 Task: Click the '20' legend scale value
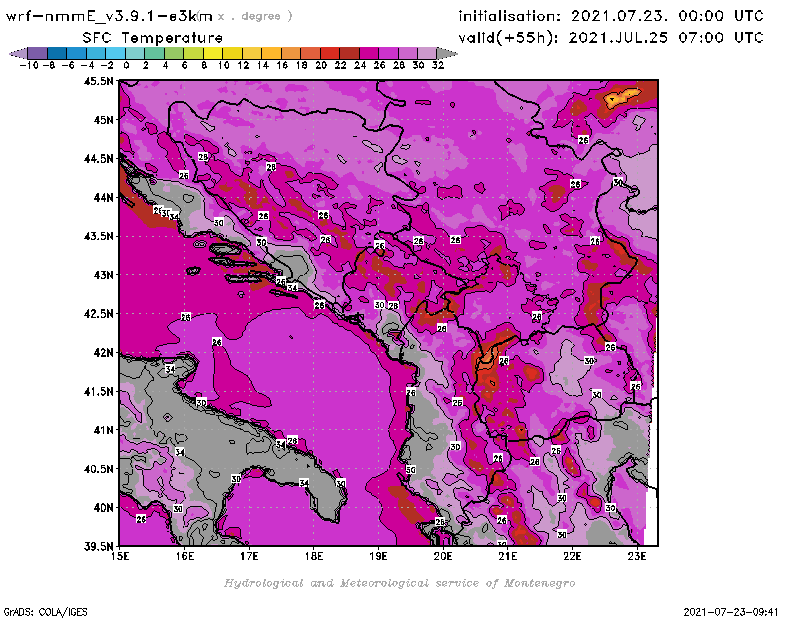tap(321, 65)
